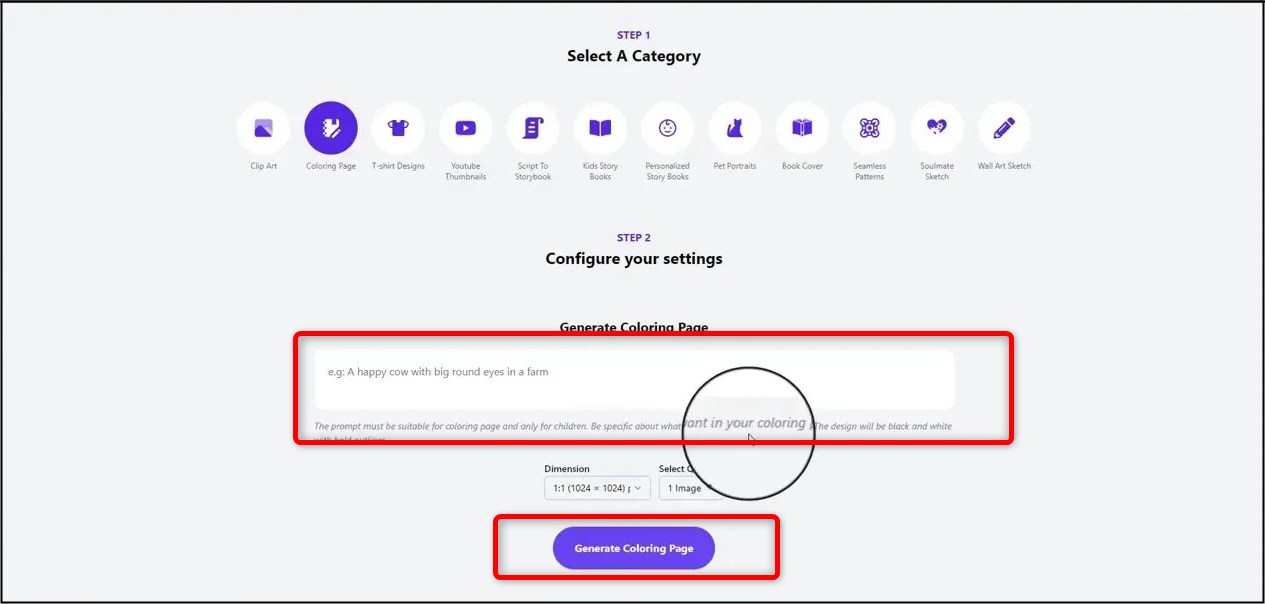Choose the Kids Story Books icon
Image resolution: width=1265 pixels, height=604 pixels.
pos(600,128)
